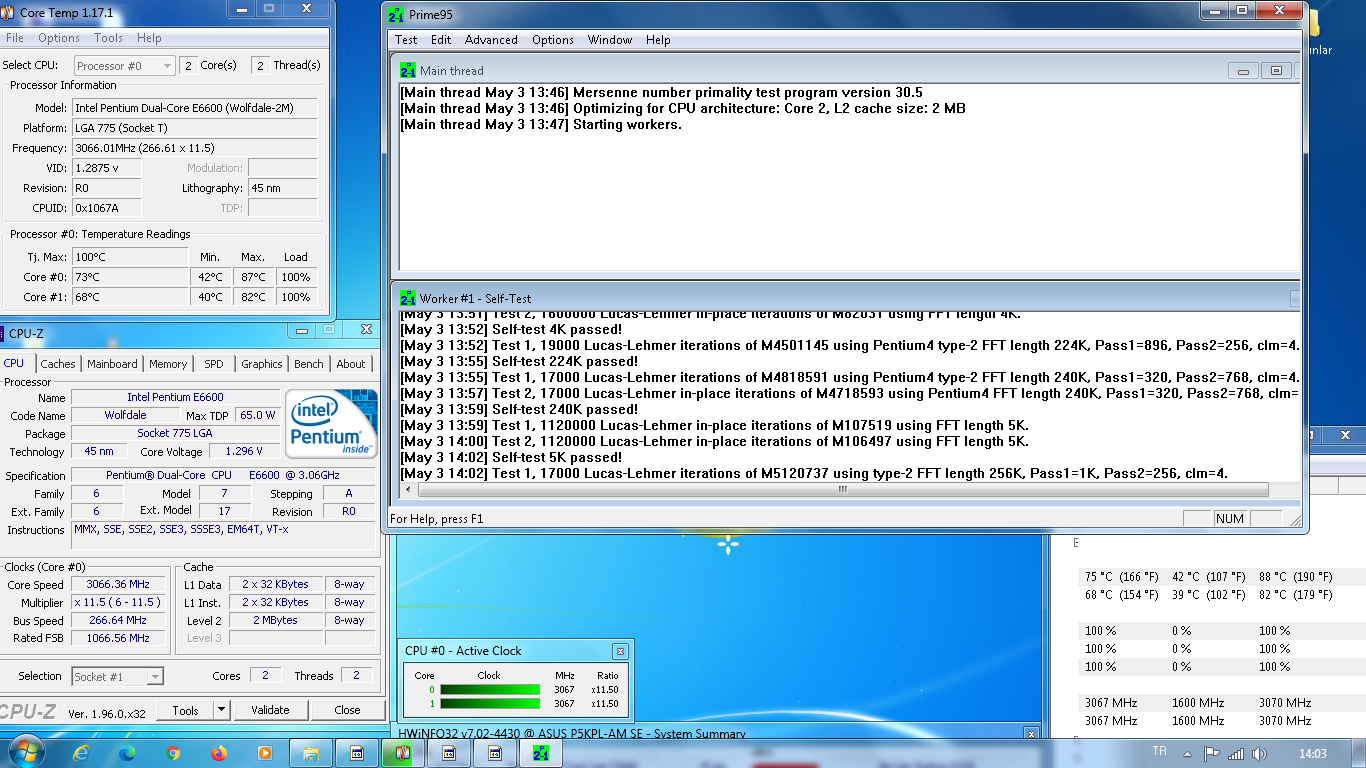The height and width of the screenshot is (768, 1366).
Task: Switch to the SPD tab in CPU-Z
Action: (214, 364)
